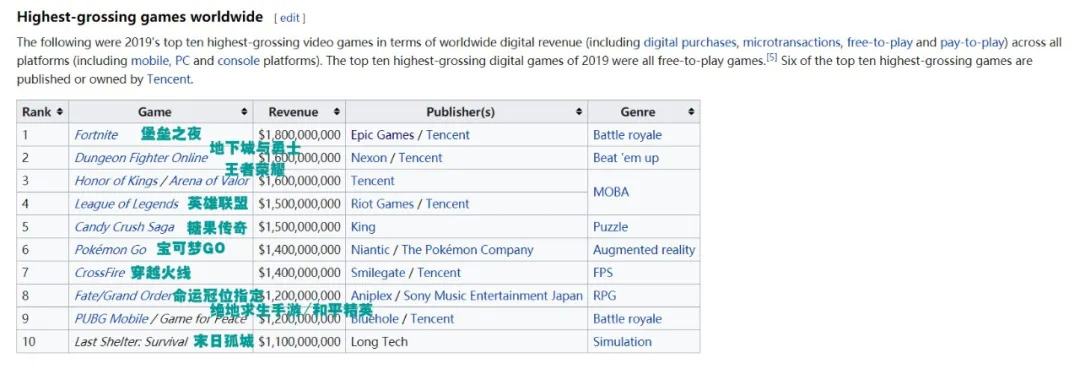Sort table by Game column arrows
This screenshot has width=1080, height=369.
(x=244, y=112)
